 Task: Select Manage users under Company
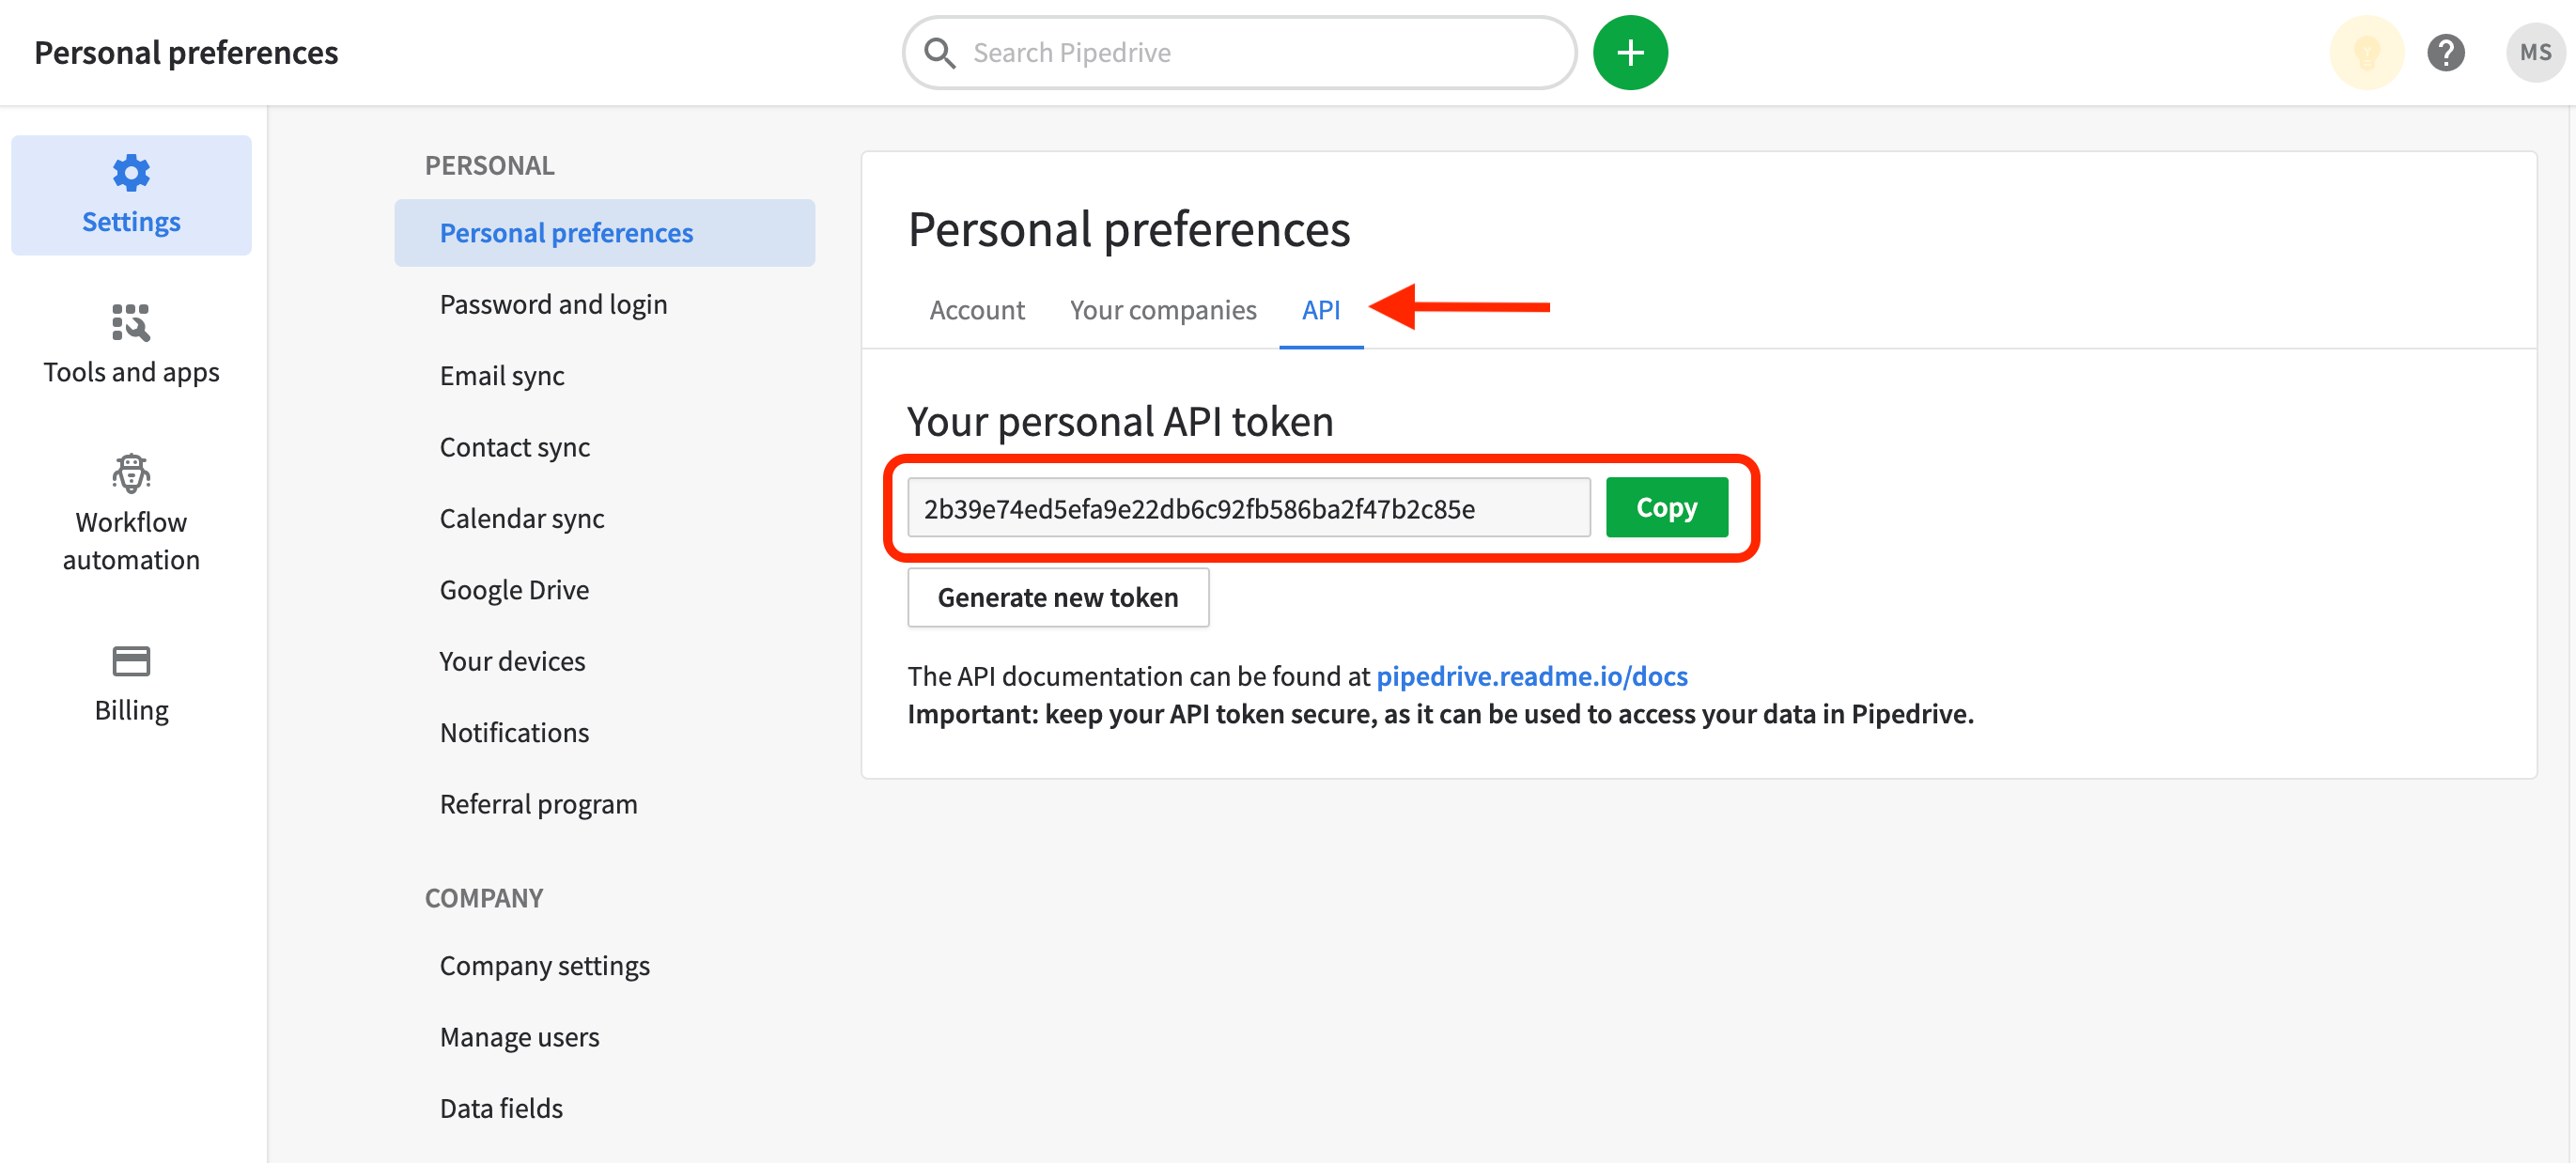pos(519,1037)
